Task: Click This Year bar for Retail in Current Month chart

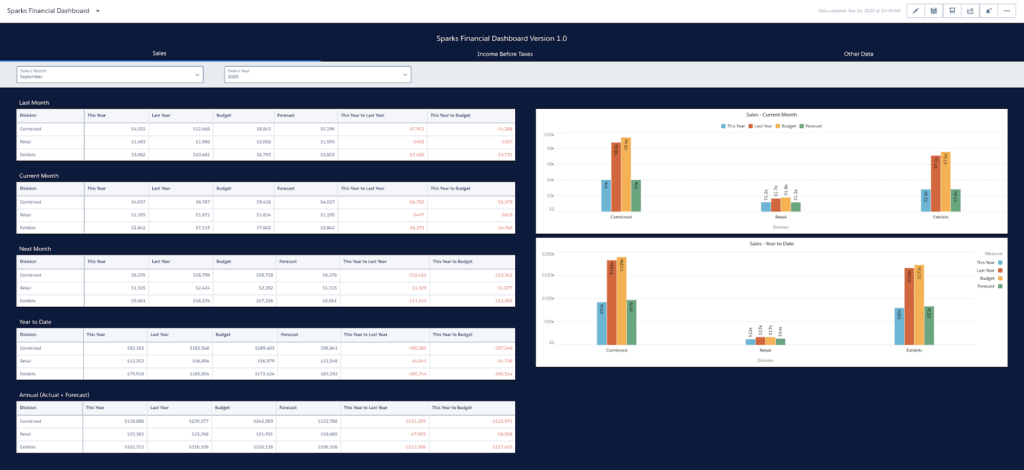Action: pyautogui.click(x=766, y=206)
